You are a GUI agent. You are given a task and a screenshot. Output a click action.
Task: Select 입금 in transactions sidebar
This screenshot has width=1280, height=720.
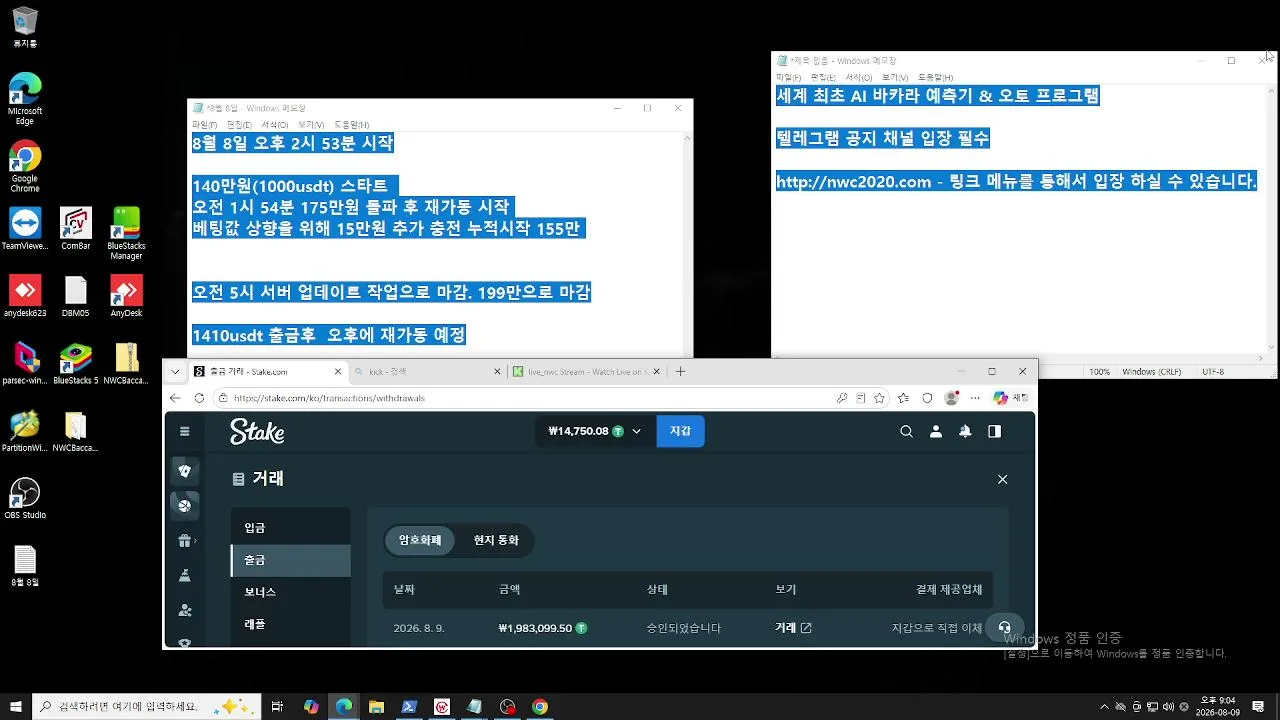tap(290, 528)
